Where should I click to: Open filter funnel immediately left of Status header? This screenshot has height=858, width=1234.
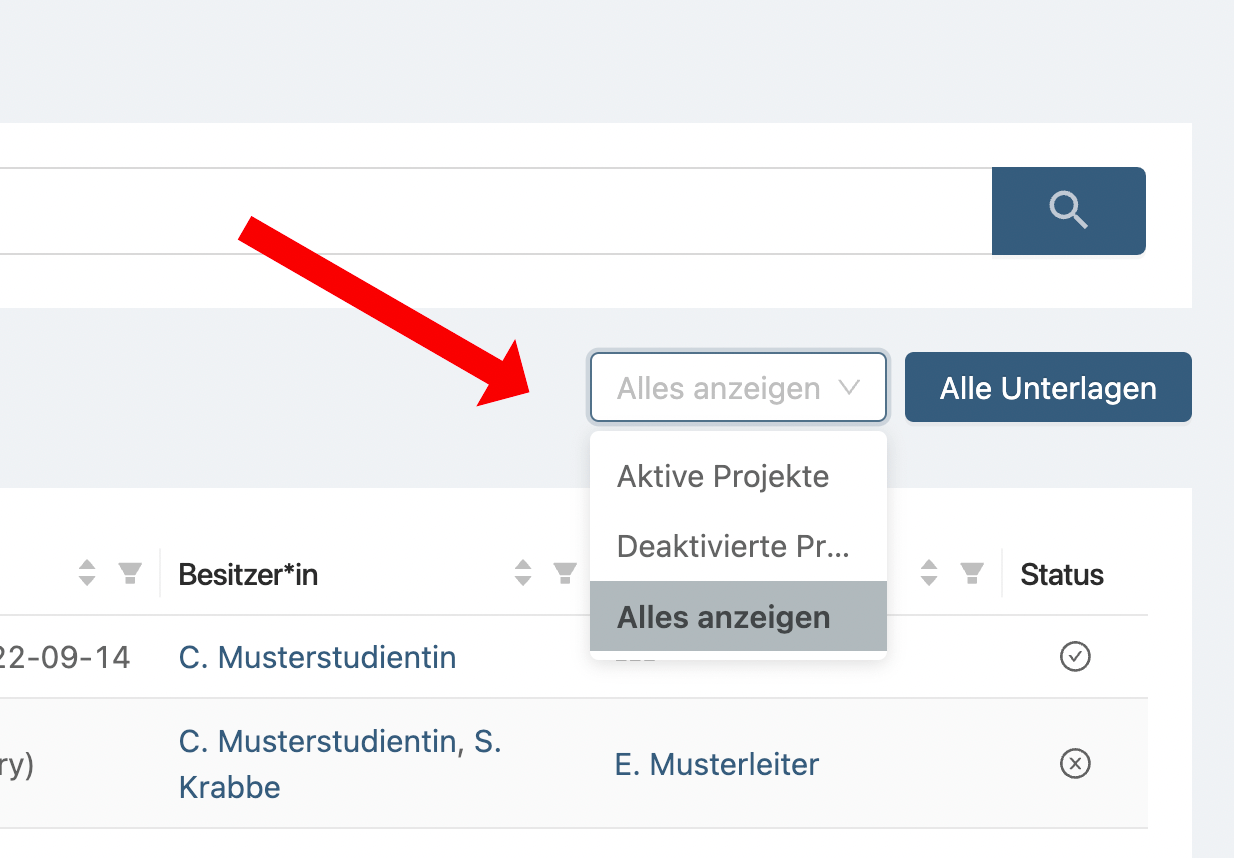[x=971, y=573]
